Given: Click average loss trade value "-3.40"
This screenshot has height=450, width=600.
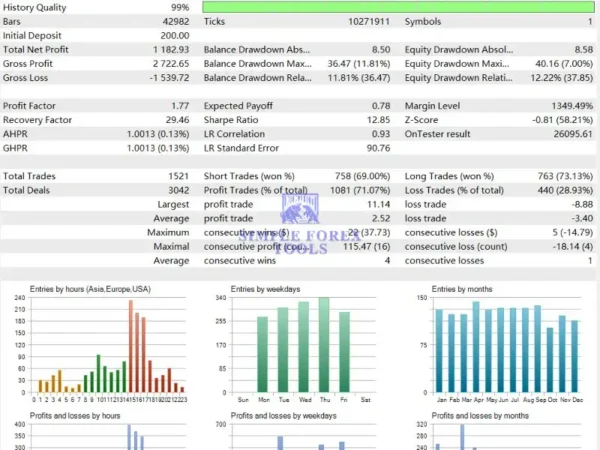Looking at the screenshot, I should point(582,218).
